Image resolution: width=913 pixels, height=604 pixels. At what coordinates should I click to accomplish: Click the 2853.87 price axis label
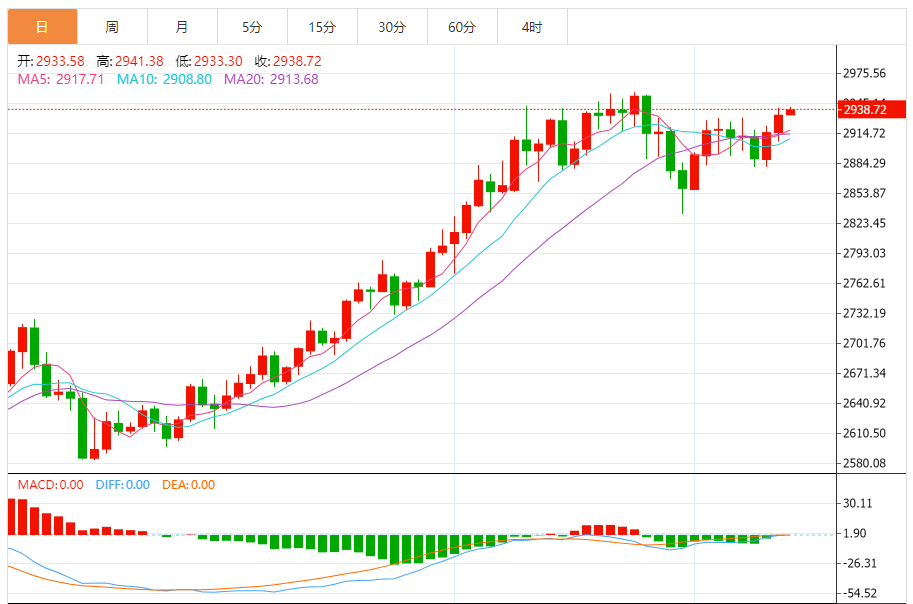click(865, 193)
